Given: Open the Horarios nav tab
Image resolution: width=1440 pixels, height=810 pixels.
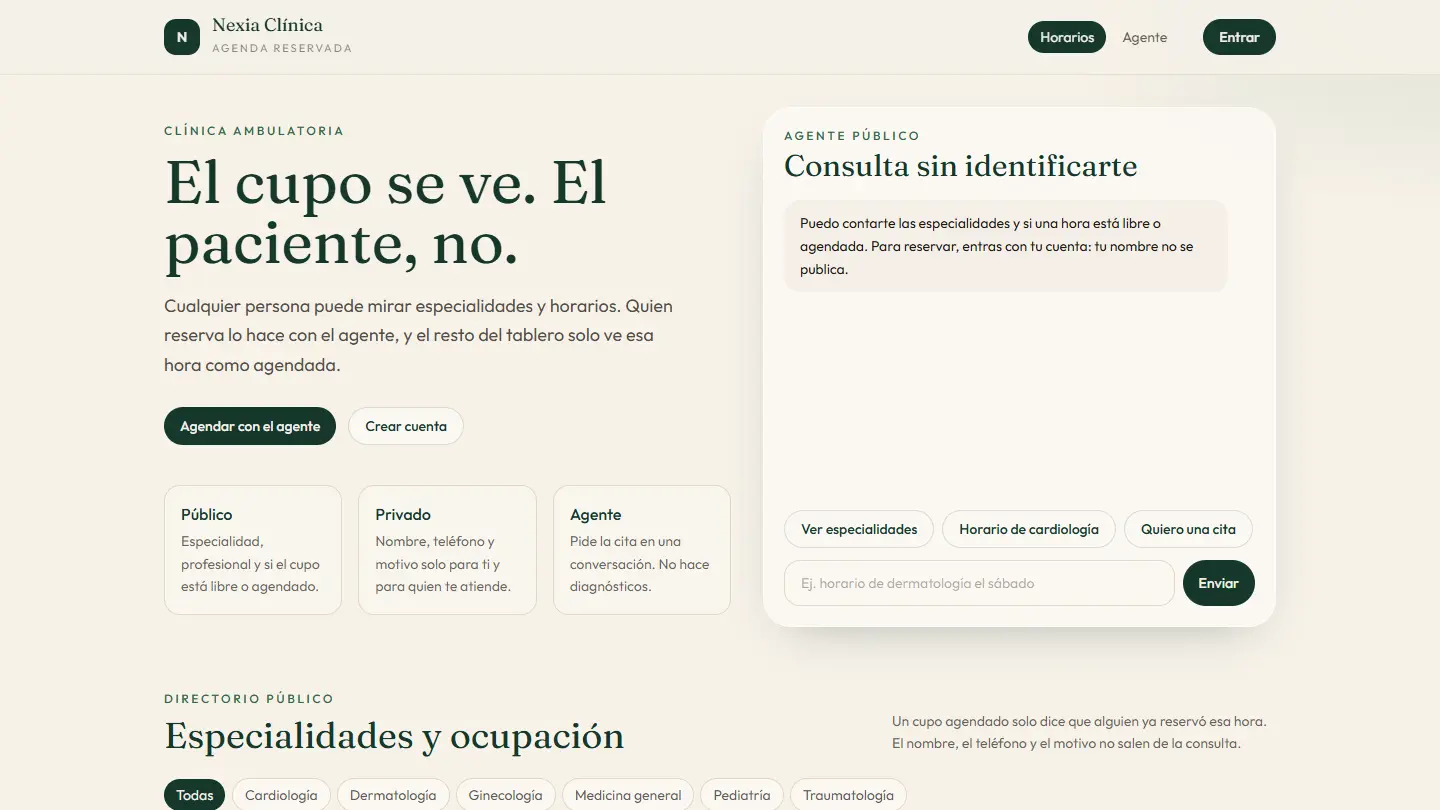Looking at the screenshot, I should (x=1067, y=37).
